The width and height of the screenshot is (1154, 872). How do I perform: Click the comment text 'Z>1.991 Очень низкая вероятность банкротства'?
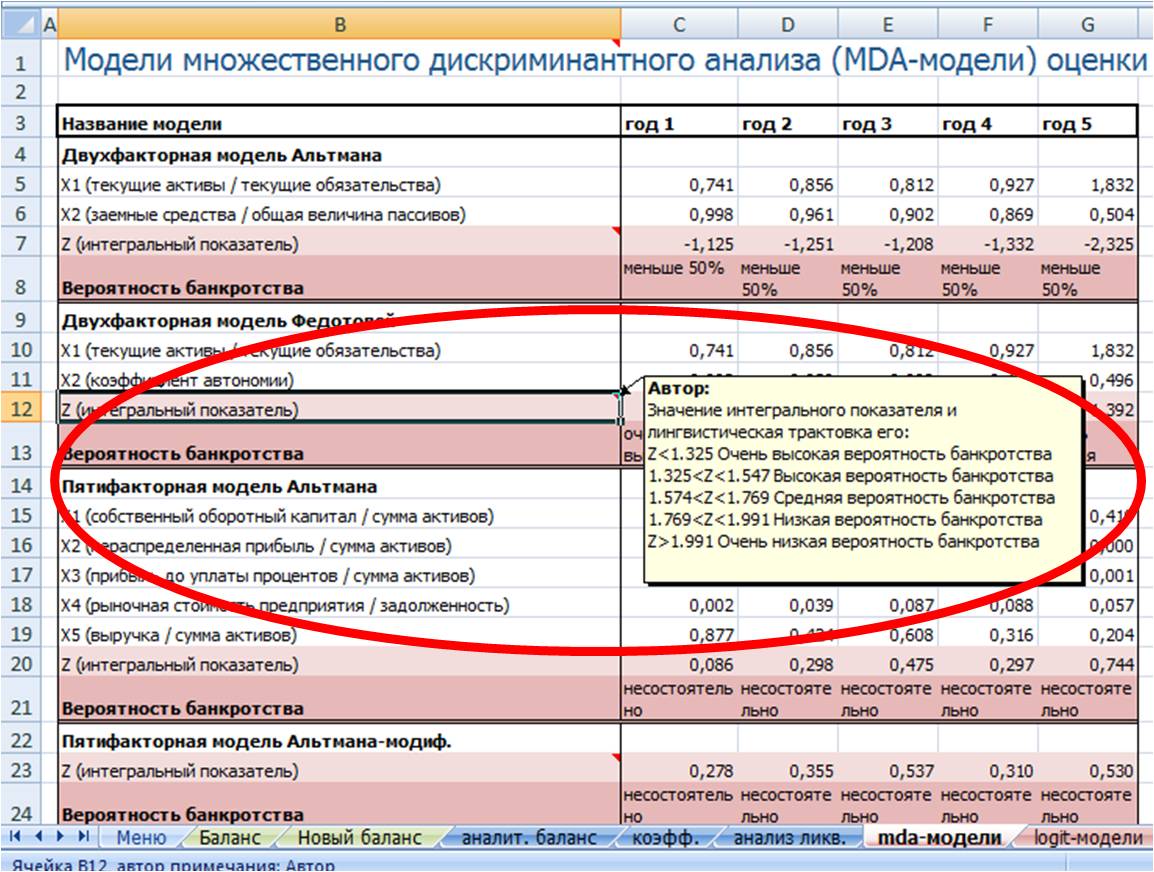click(843, 542)
